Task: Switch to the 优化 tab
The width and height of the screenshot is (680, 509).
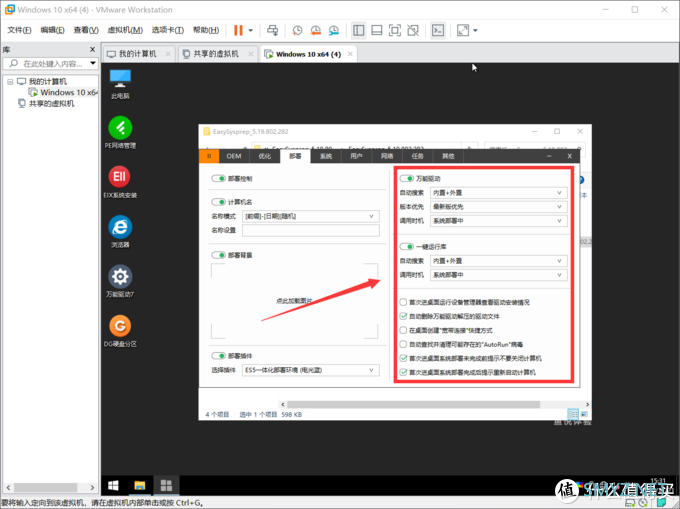Action: tap(265, 156)
